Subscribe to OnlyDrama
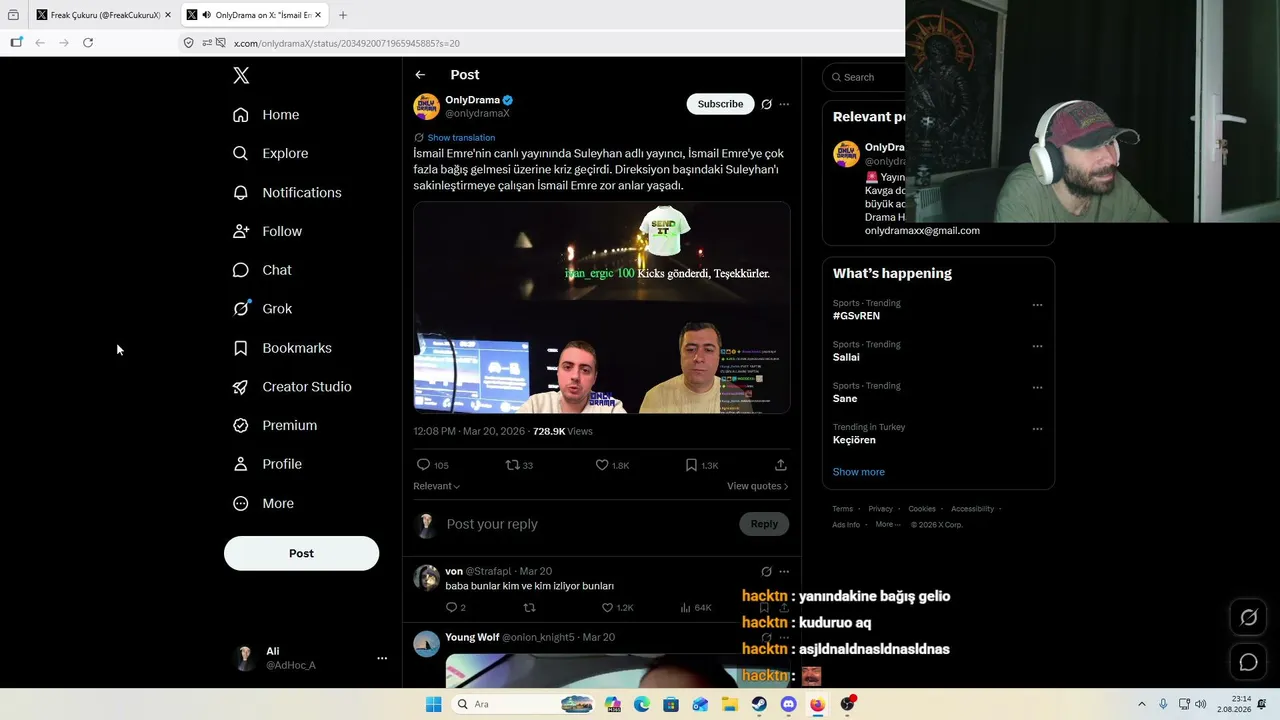 720,104
